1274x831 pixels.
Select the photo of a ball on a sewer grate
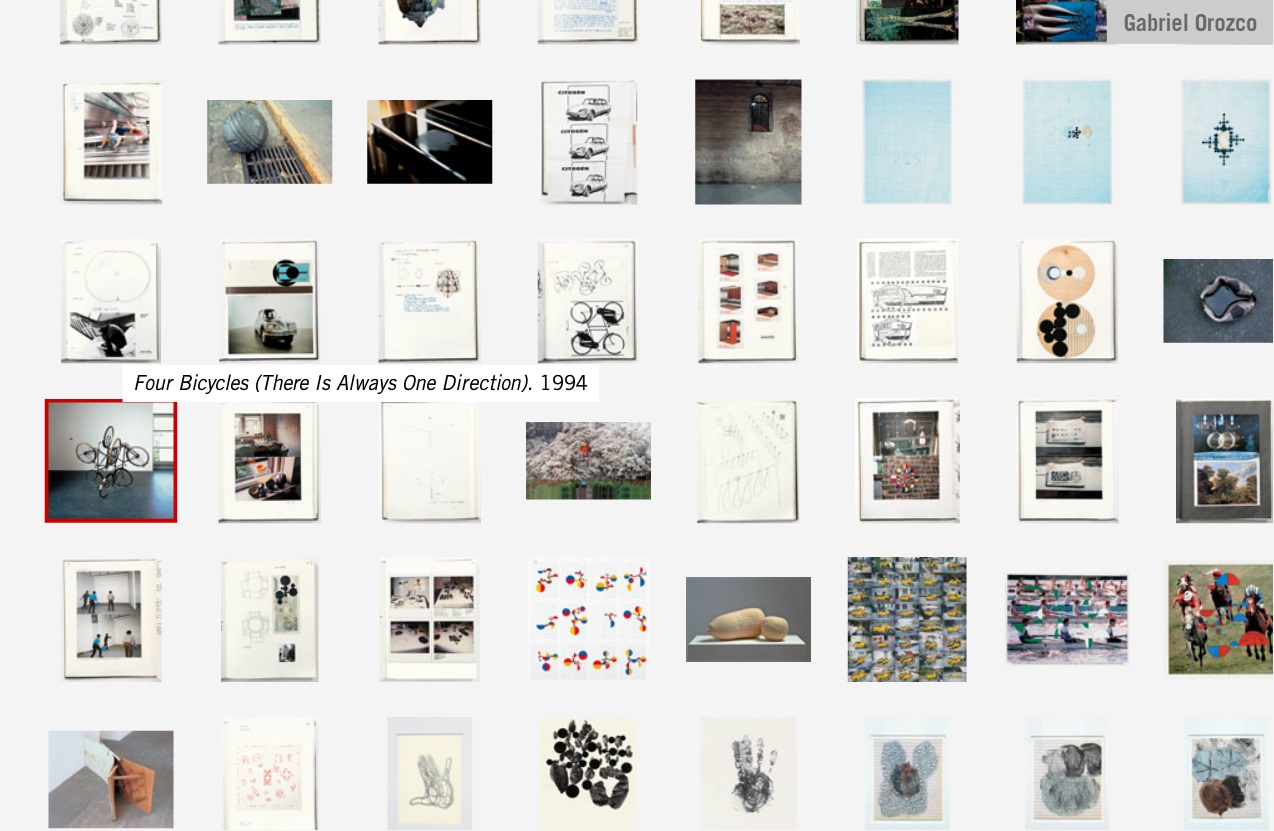point(269,141)
